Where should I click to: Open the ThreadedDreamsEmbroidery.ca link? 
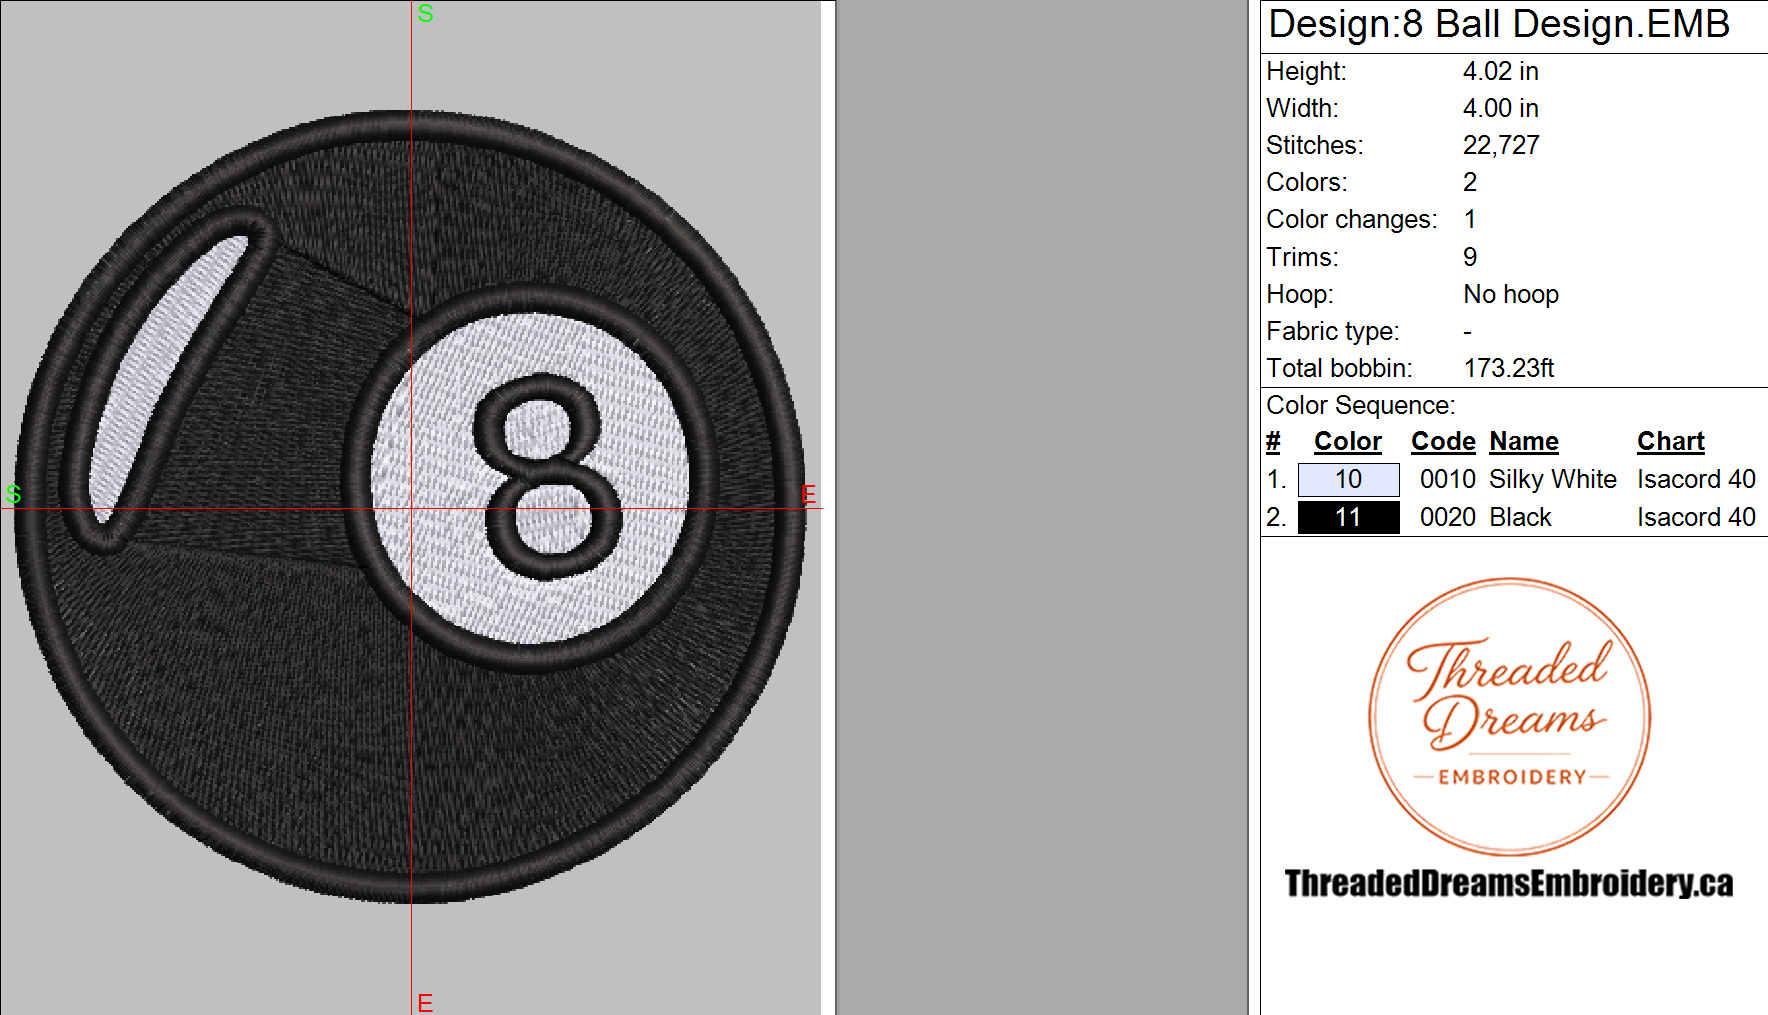(x=1509, y=884)
